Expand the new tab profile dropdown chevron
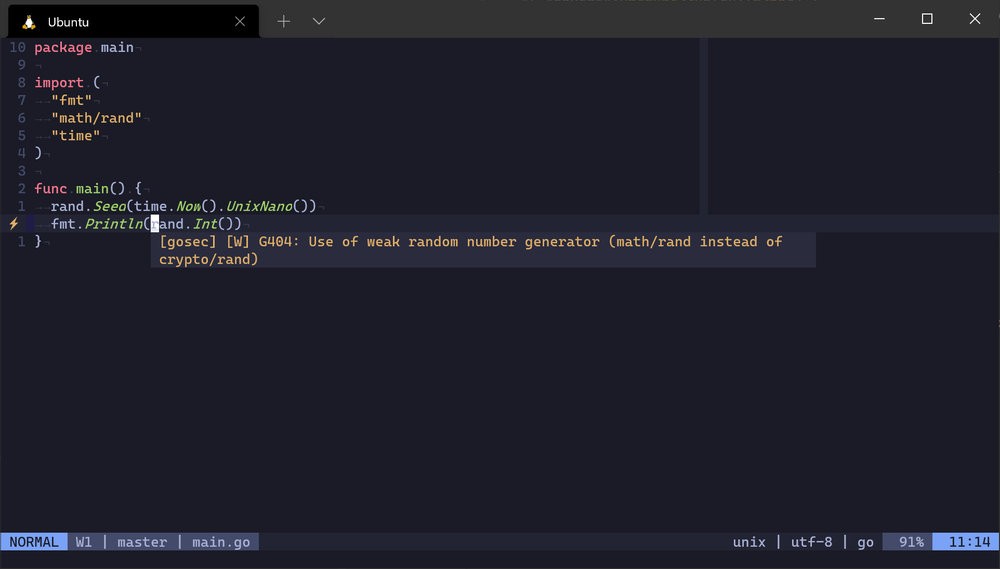 pyautogui.click(x=319, y=21)
